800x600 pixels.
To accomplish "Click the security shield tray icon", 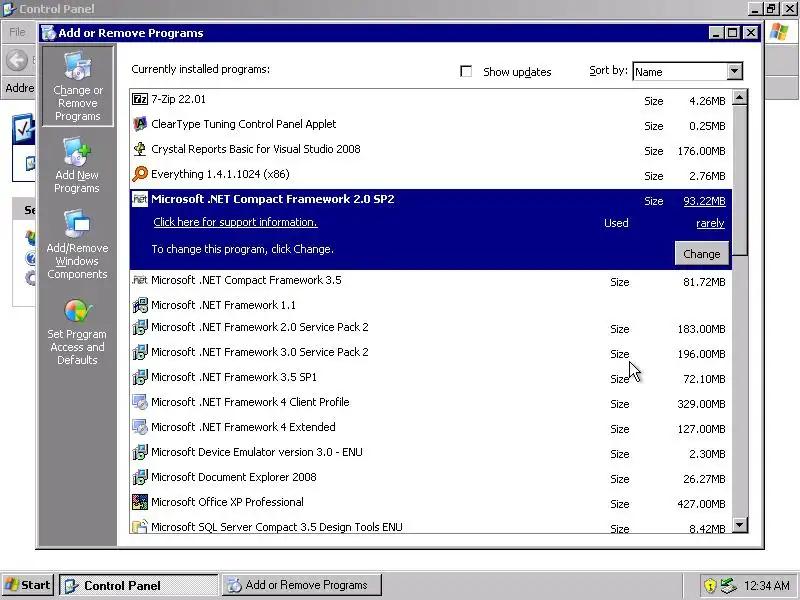I will coord(710,585).
